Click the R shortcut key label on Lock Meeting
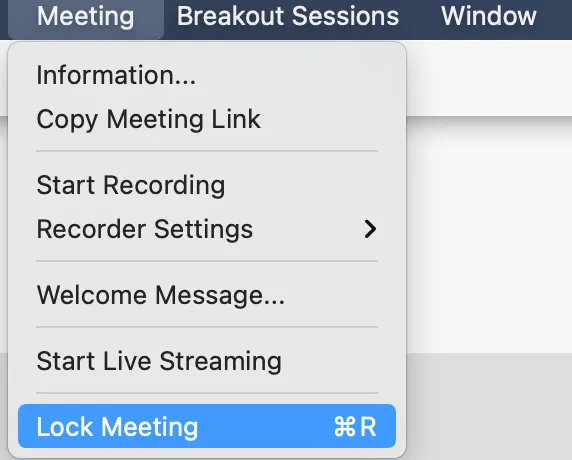The height and width of the screenshot is (460, 572). click(368, 426)
